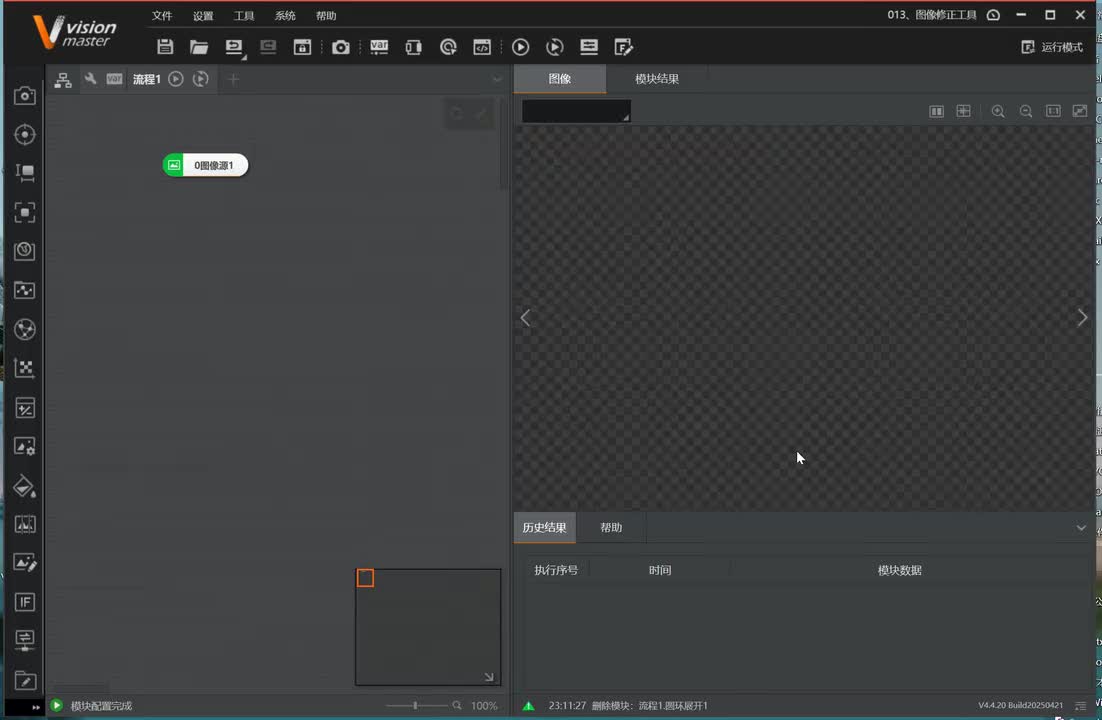Switch to the 历史结果 tab
The image size is (1102, 720).
click(545, 527)
